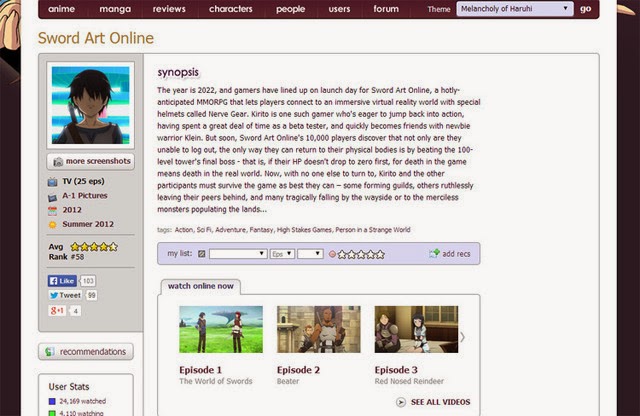Open the users section

[x=339, y=9]
